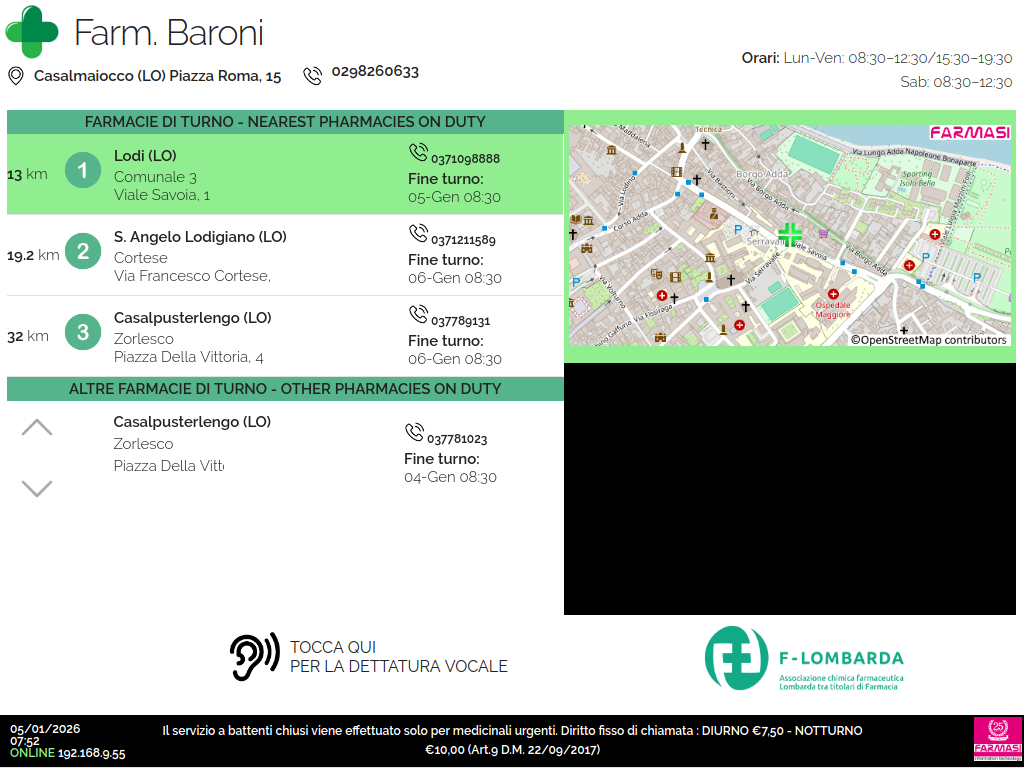Viewport: 1024px width, 768px height.
Task: Click phone icon for S. Angelo Lodigiano
Action: [x=418, y=233]
